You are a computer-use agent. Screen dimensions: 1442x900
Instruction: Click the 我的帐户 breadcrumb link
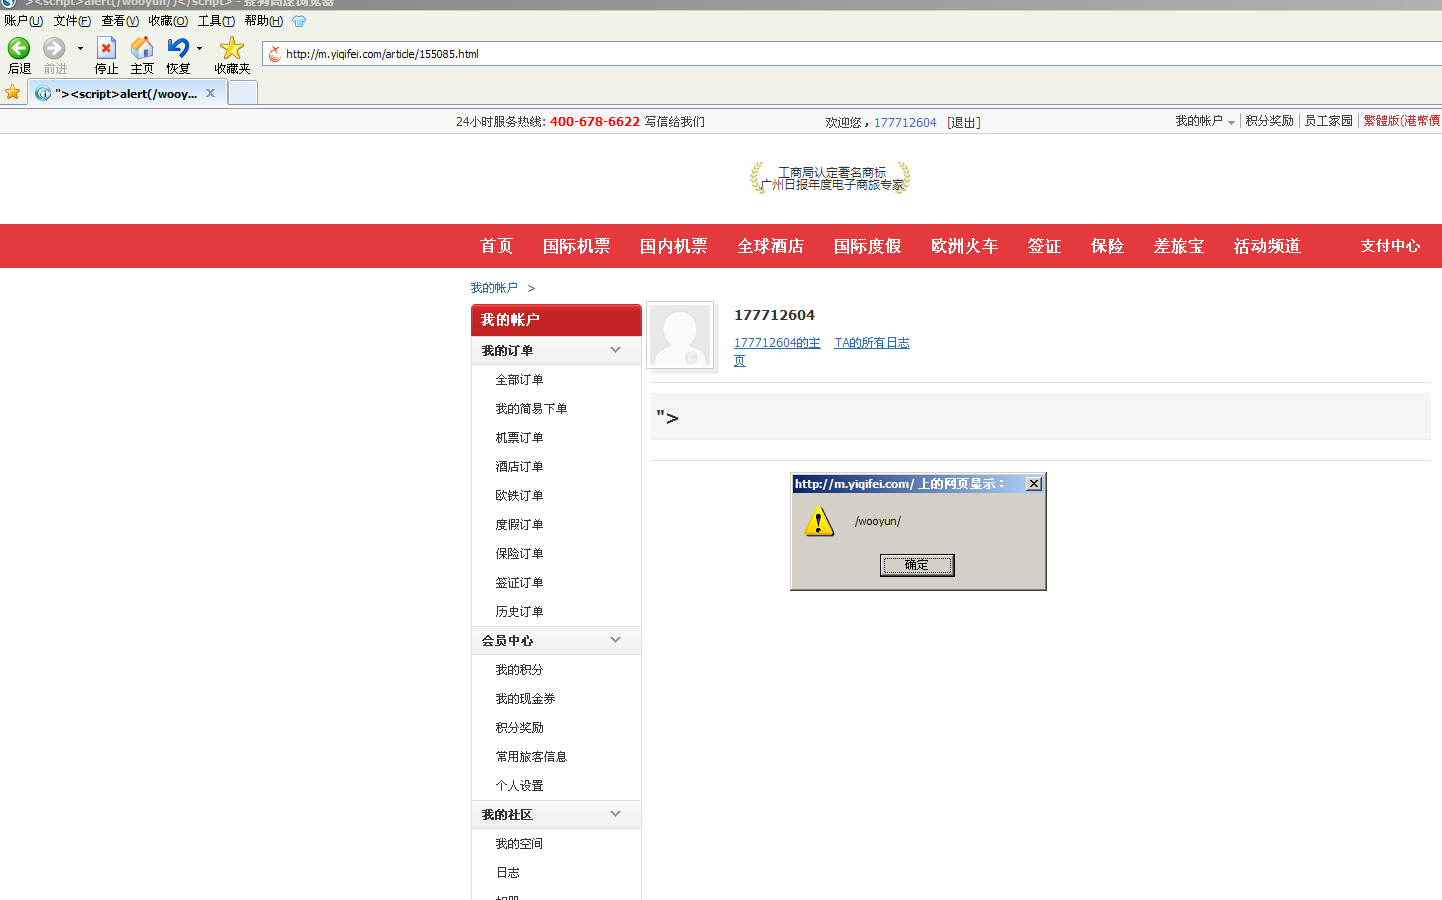pyautogui.click(x=494, y=288)
